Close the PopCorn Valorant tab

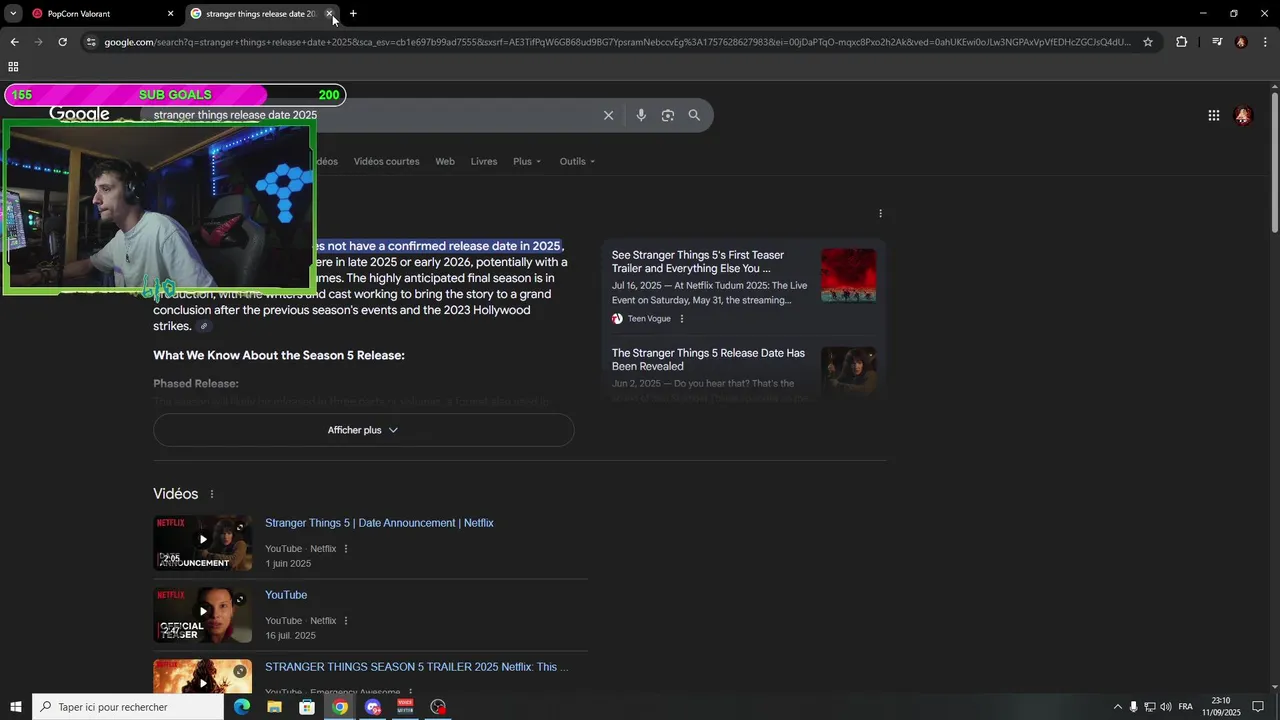pos(170,14)
